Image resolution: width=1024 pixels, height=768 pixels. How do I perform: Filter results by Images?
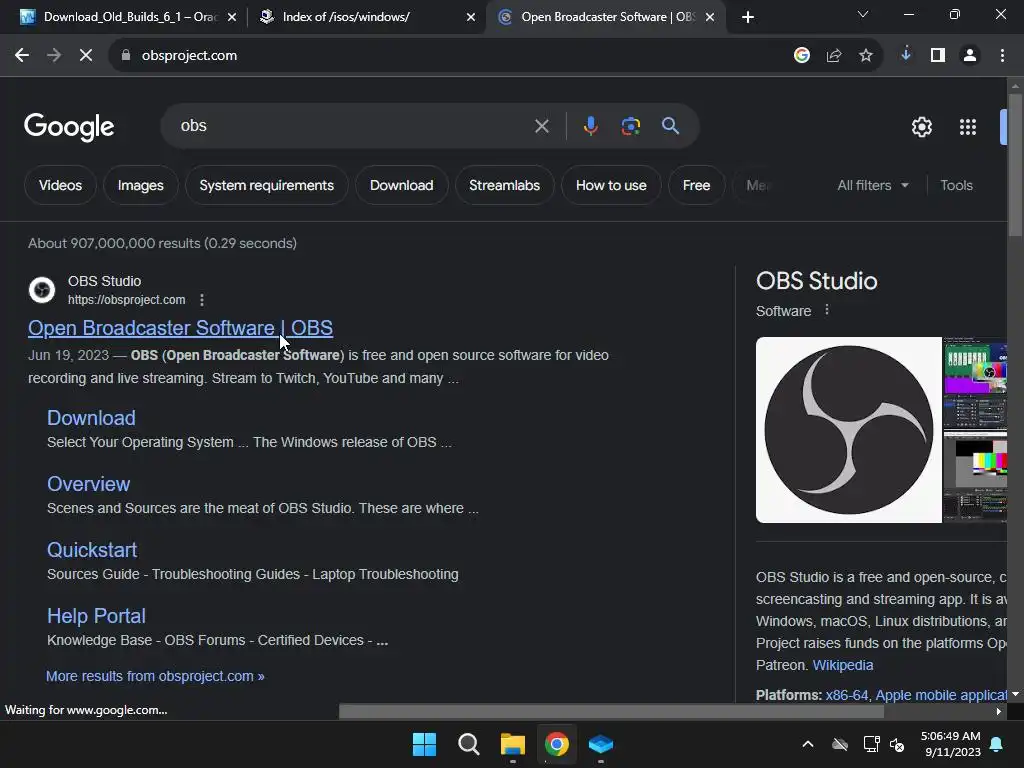140,185
